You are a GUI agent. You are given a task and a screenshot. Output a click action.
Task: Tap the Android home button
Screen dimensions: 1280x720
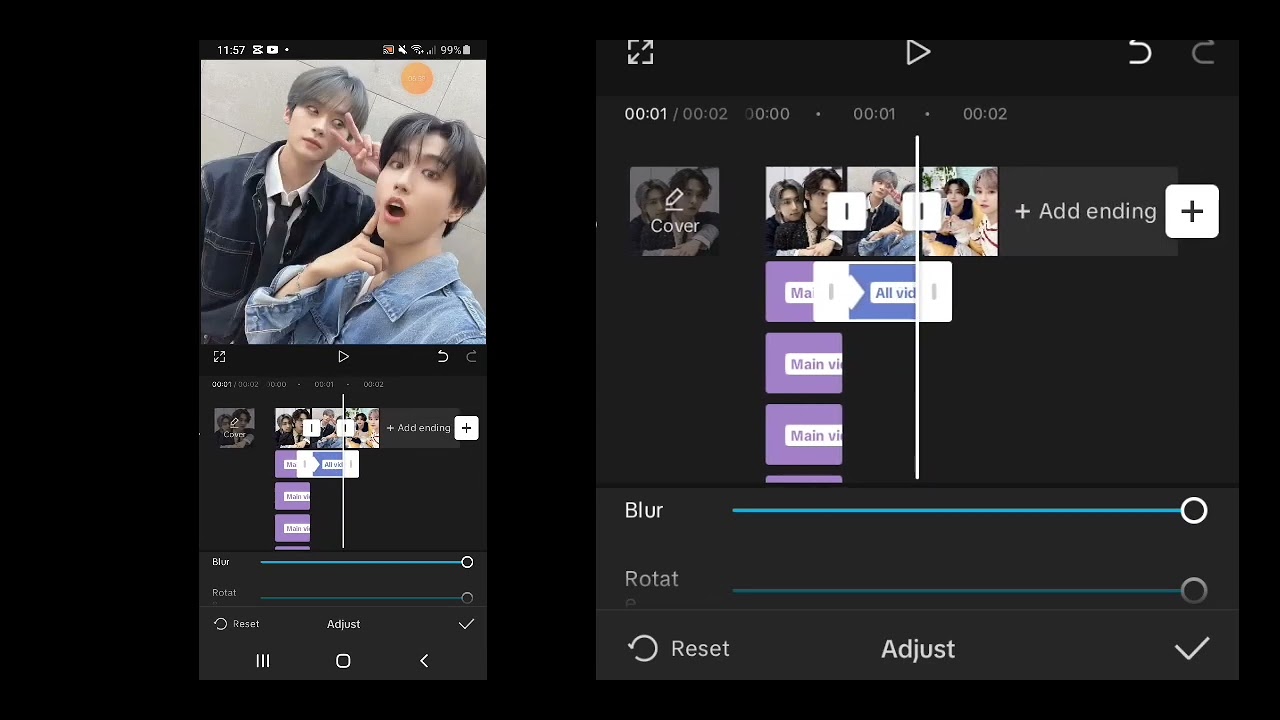343,661
